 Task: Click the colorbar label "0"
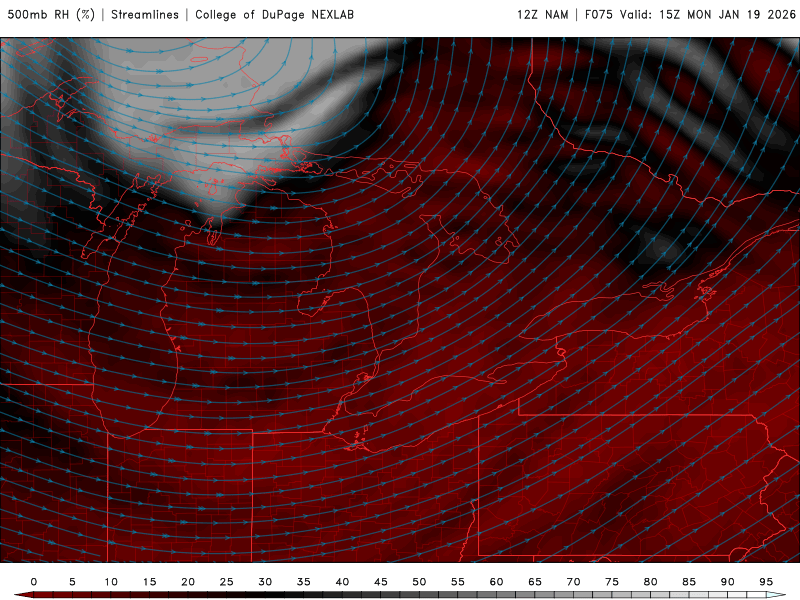(x=34, y=582)
